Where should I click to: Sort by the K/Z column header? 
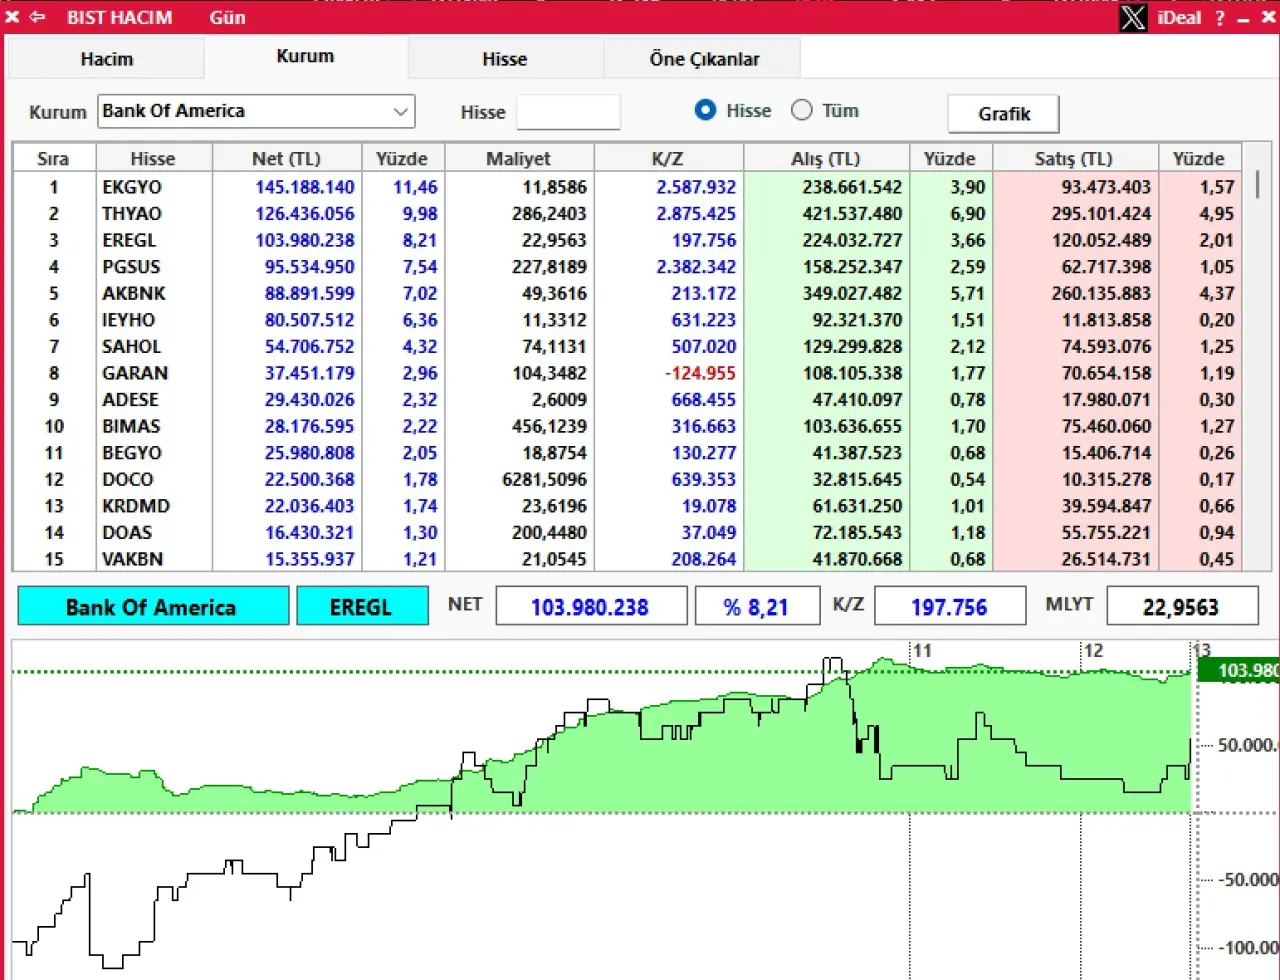(x=667, y=158)
